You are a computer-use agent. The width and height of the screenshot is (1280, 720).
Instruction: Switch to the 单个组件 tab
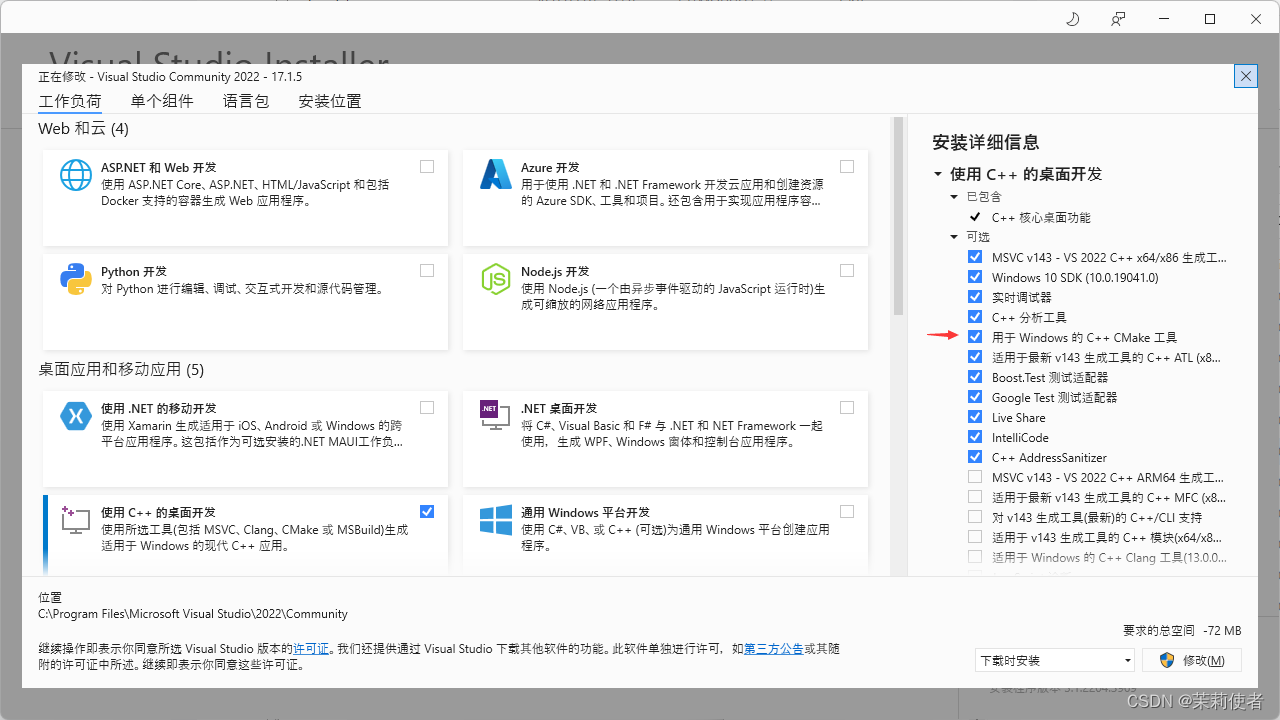(x=162, y=101)
